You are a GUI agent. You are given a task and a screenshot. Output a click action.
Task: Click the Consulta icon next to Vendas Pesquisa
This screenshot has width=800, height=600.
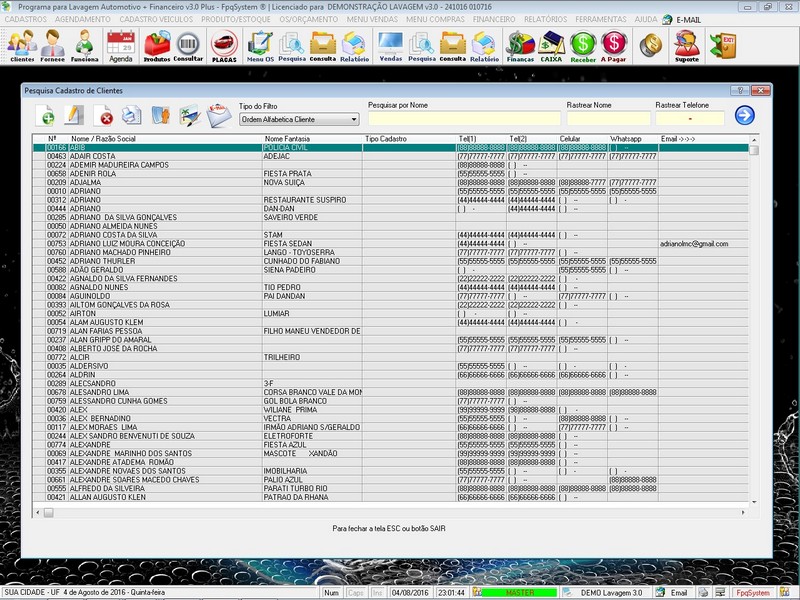coord(453,46)
